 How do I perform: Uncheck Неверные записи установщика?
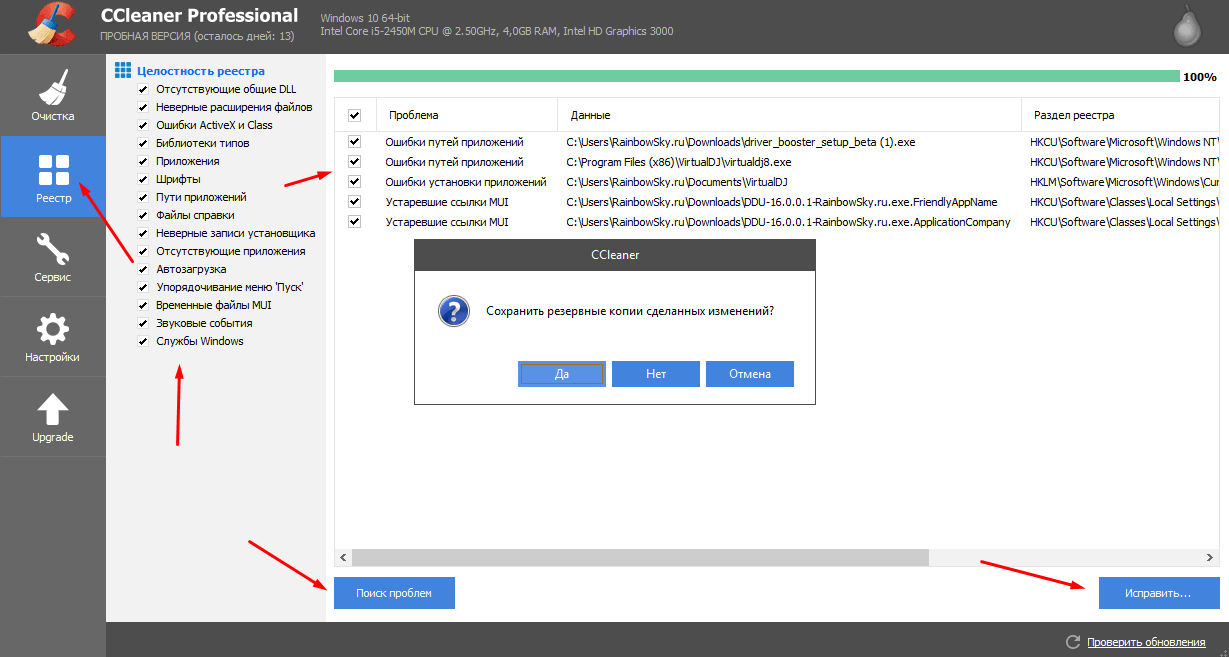click(x=143, y=233)
